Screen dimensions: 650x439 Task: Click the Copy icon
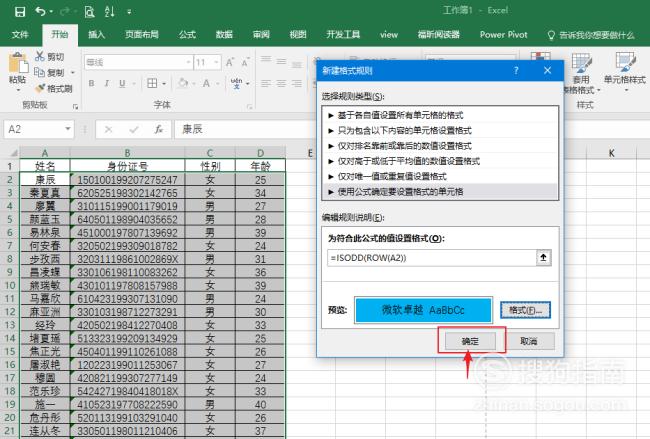(39, 72)
